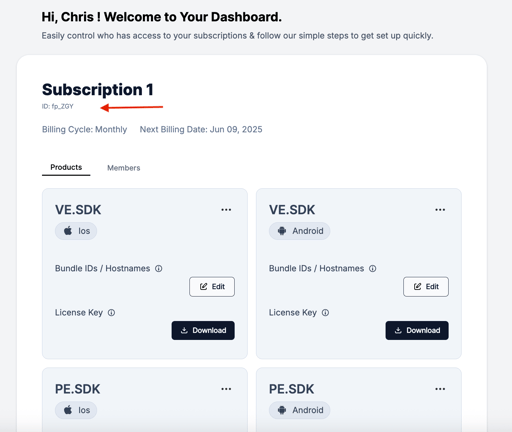Open three-dot menu on PE.SDK Android card

tap(440, 389)
